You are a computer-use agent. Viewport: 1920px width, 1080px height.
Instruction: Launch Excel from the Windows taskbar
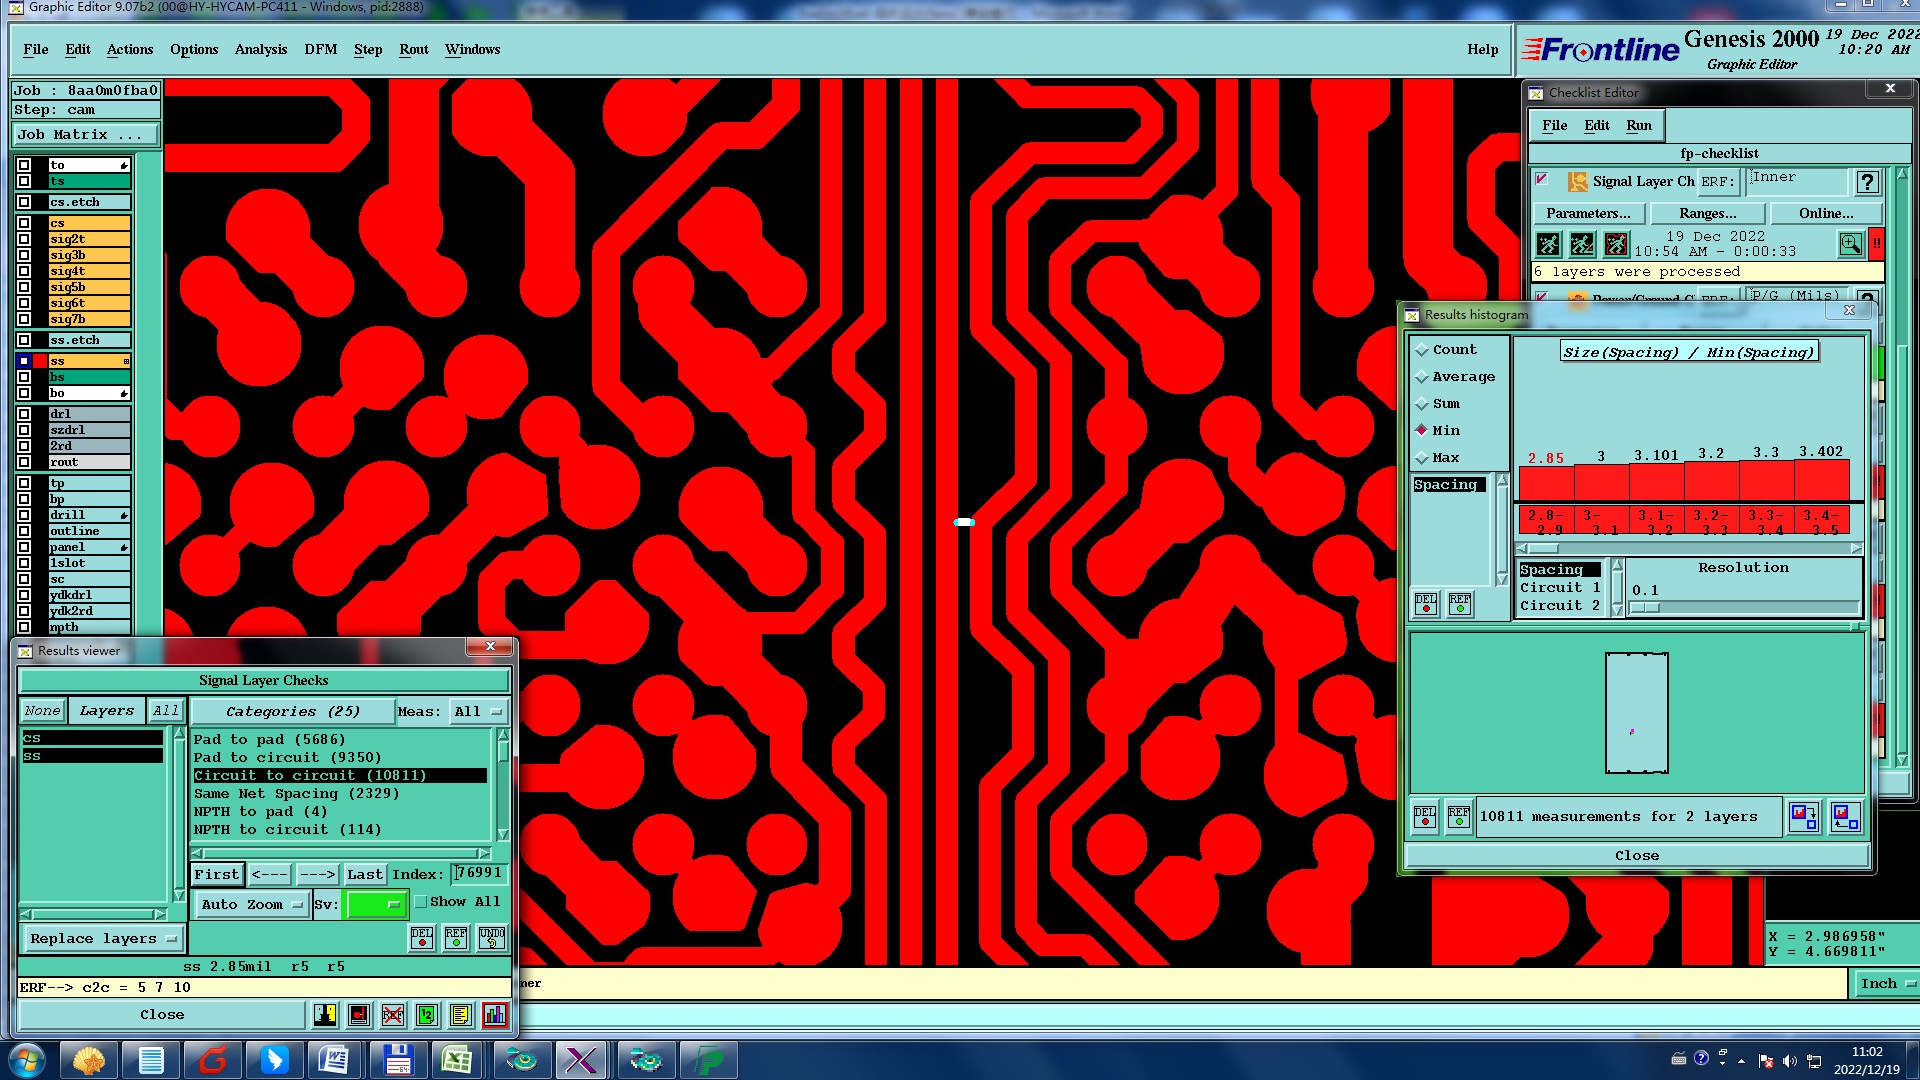pos(457,1060)
